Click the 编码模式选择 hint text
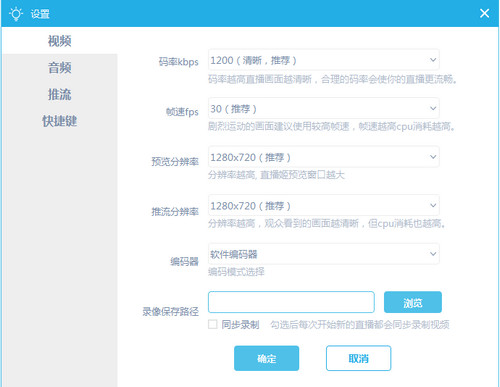The width and height of the screenshot is (500, 387). (x=236, y=272)
